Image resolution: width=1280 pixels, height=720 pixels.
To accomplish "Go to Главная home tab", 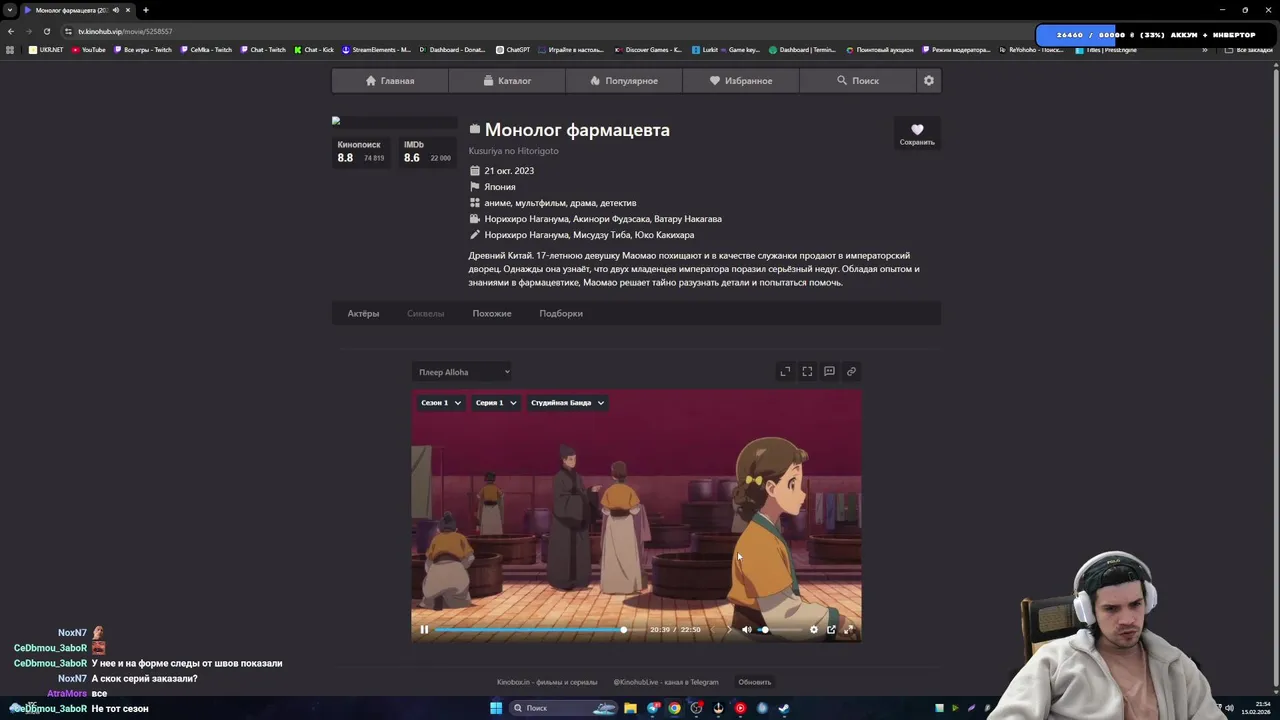I will click(x=390, y=80).
